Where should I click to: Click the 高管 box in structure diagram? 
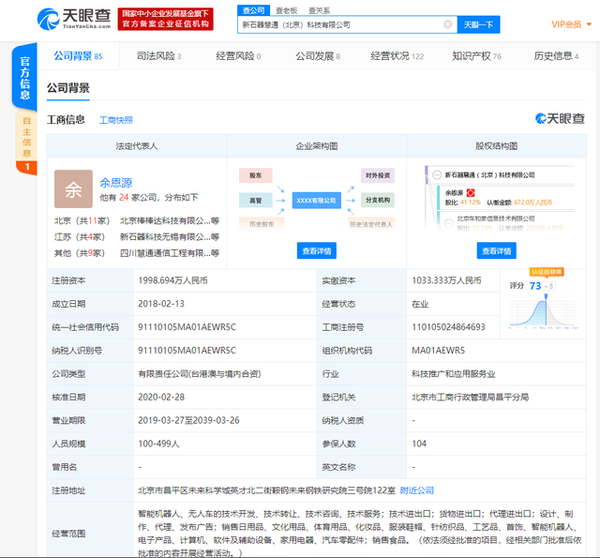pos(256,200)
